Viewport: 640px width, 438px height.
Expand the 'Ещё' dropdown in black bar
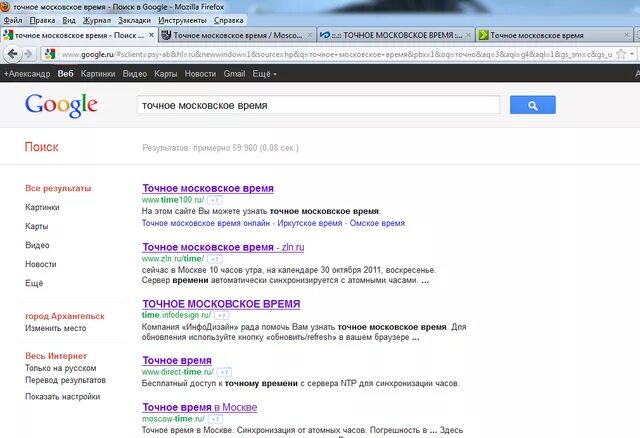pyautogui.click(x=264, y=74)
